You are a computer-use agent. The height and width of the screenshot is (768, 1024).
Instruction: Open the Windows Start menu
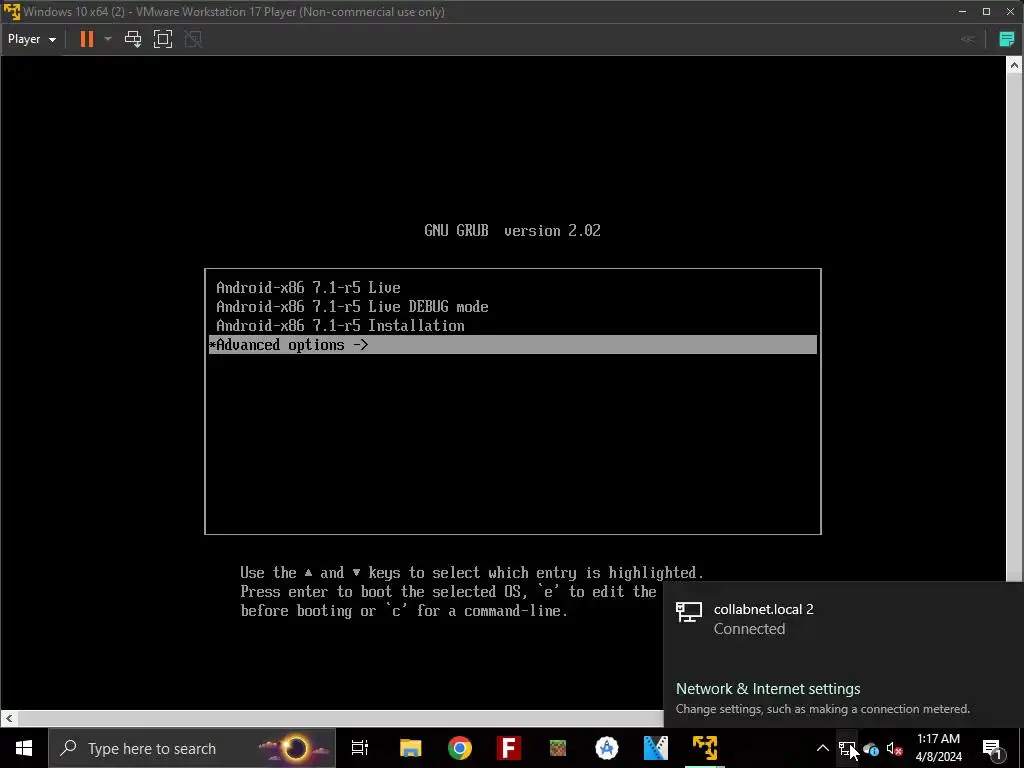point(24,748)
